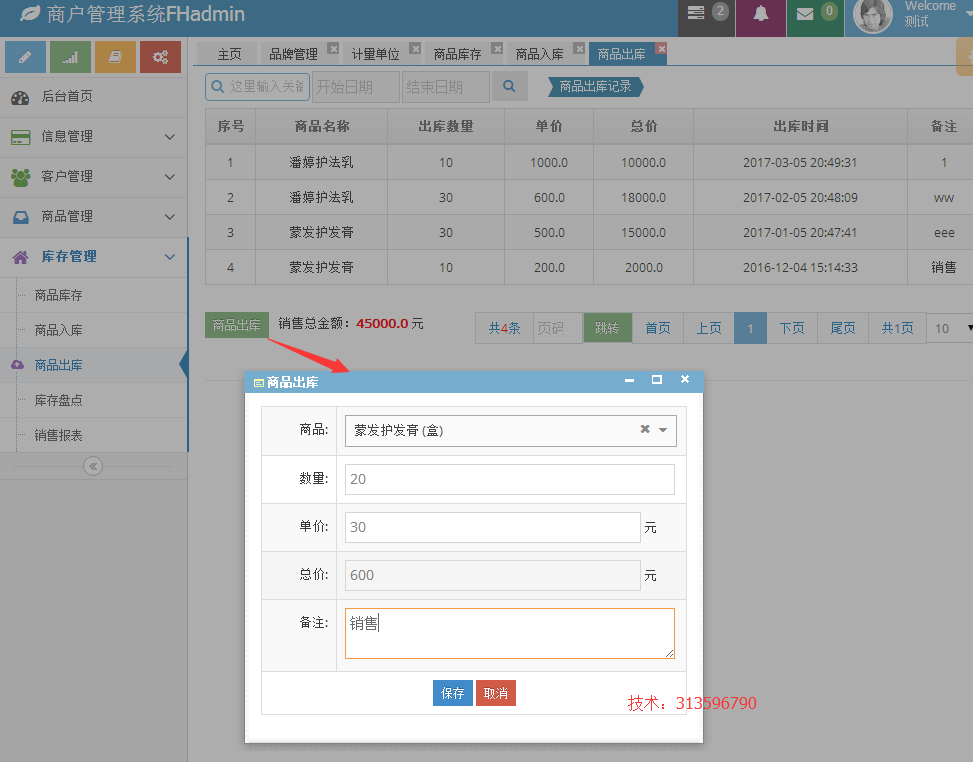Open the mail envelope messages icon
This screenshot has width=973, height=762.
tap(805, 14)
